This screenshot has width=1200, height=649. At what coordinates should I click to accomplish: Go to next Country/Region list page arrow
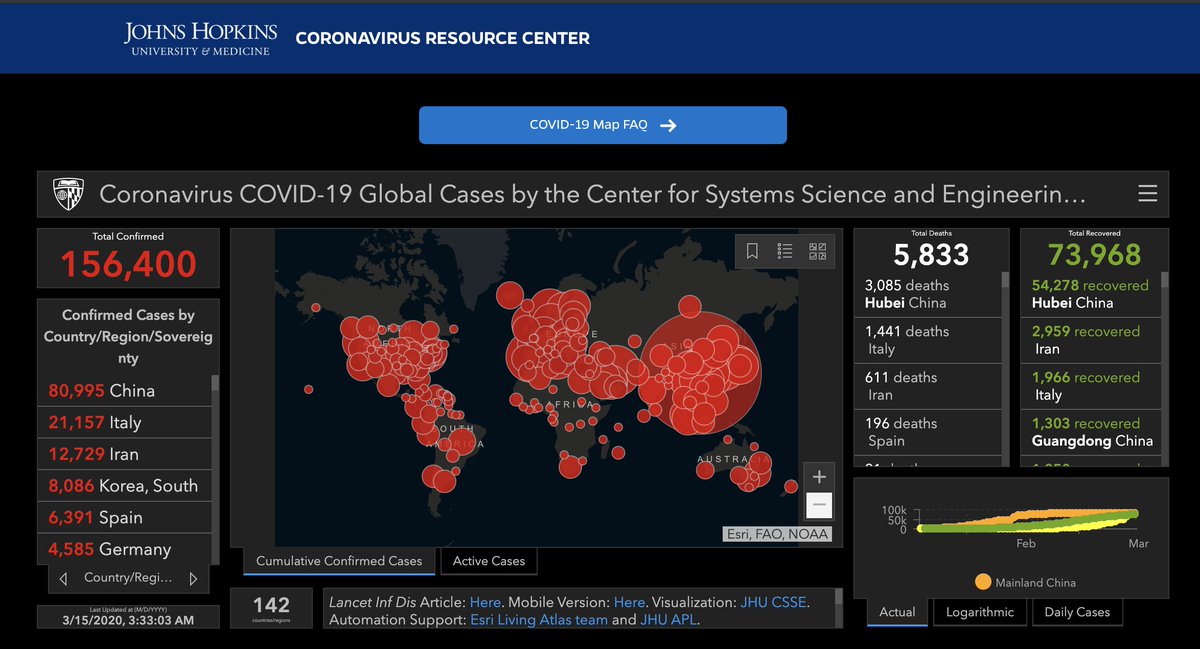tap(193, 578)
